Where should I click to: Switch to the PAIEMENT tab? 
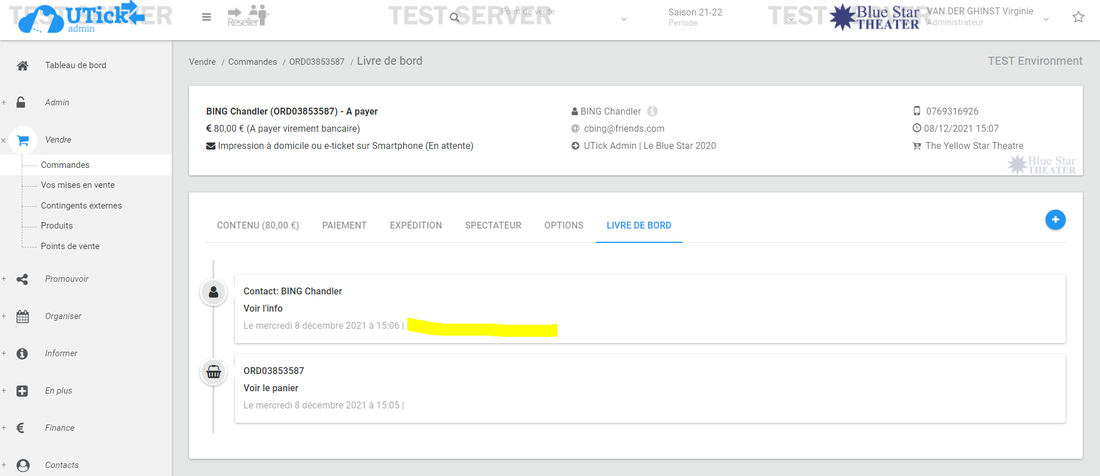[344, 226]
